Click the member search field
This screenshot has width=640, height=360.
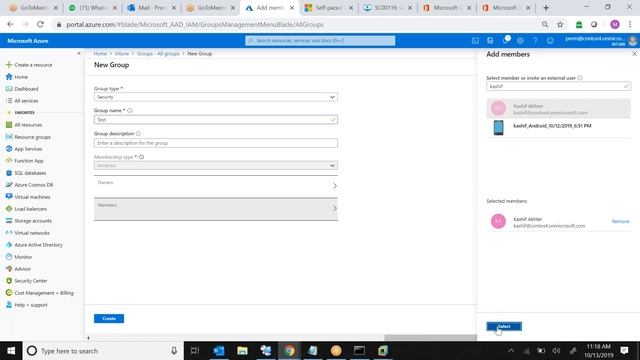pyautogui.click(x=558, y=86)
